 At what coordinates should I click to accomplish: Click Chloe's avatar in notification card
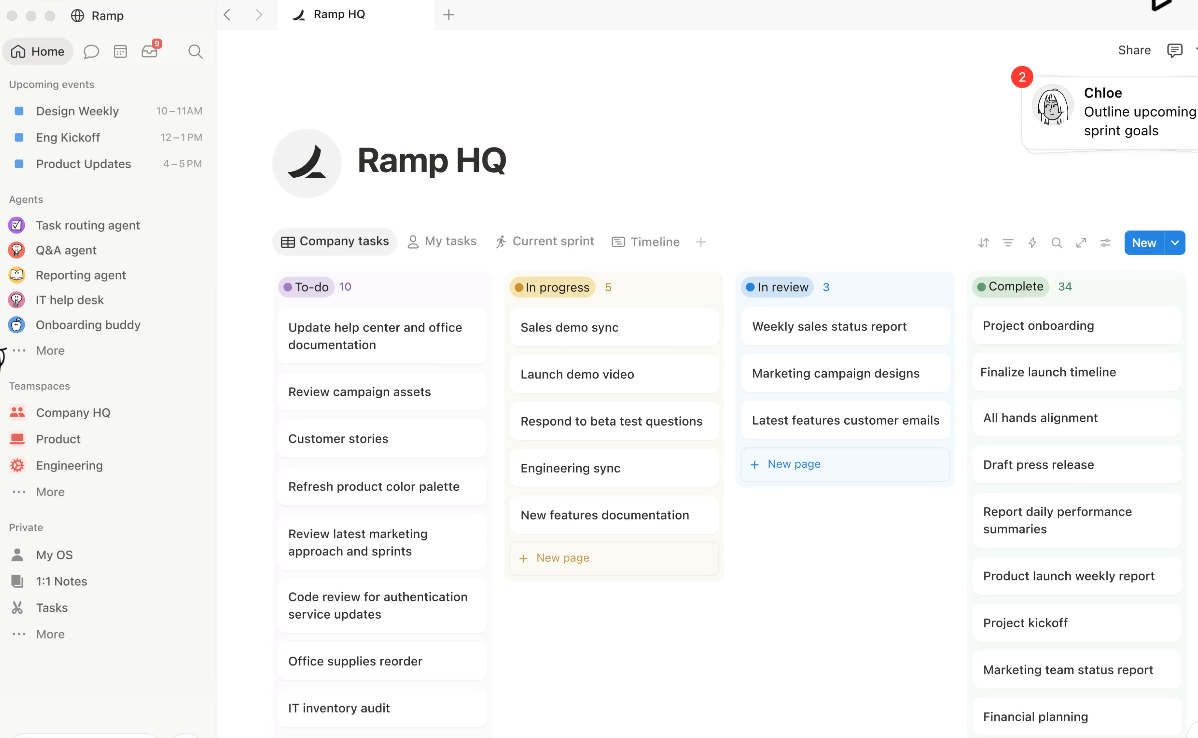click(1052, 105)
